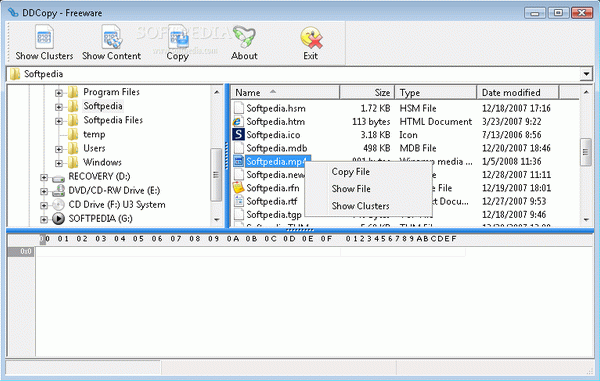Sort by the Size column header
Screen dimensions: 600x381
[x=367, y=93]
